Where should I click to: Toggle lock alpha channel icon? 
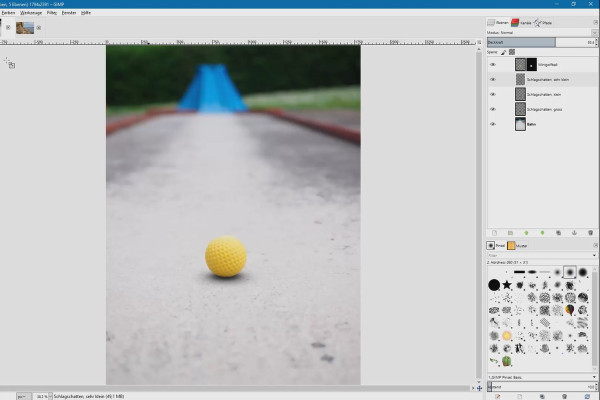(x=512, y=52)
